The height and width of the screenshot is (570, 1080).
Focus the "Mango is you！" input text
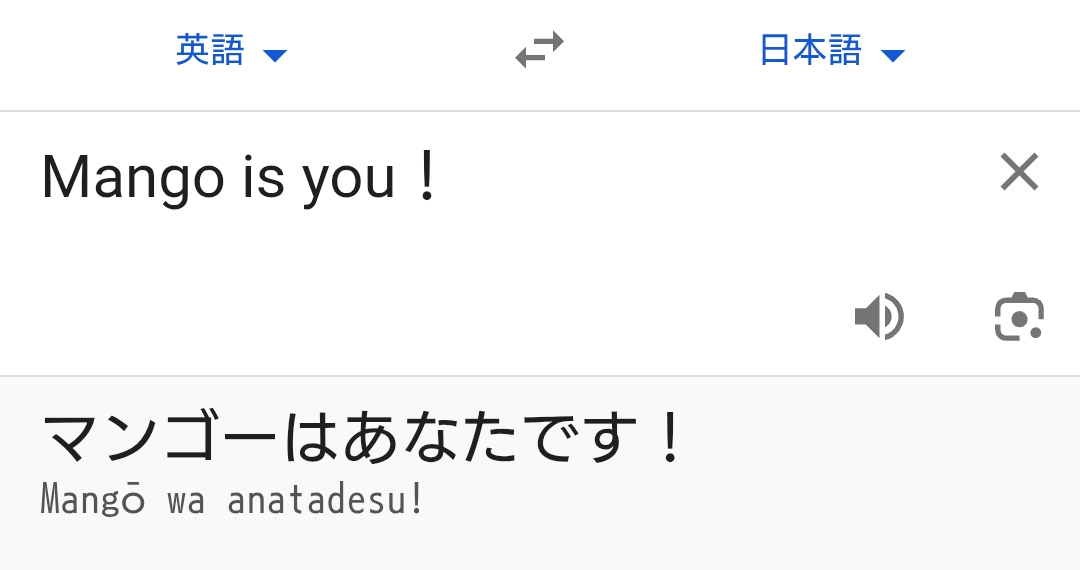[240, 178]
